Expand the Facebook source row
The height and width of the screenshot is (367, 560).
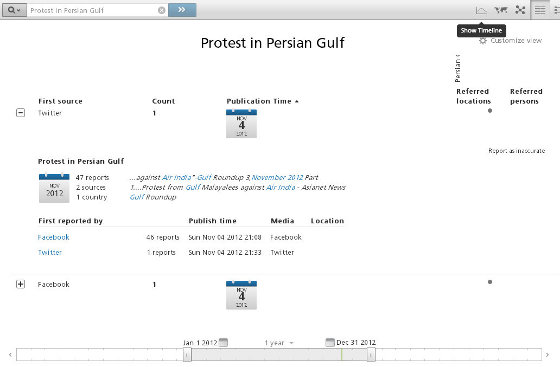(x=20, y=284)
